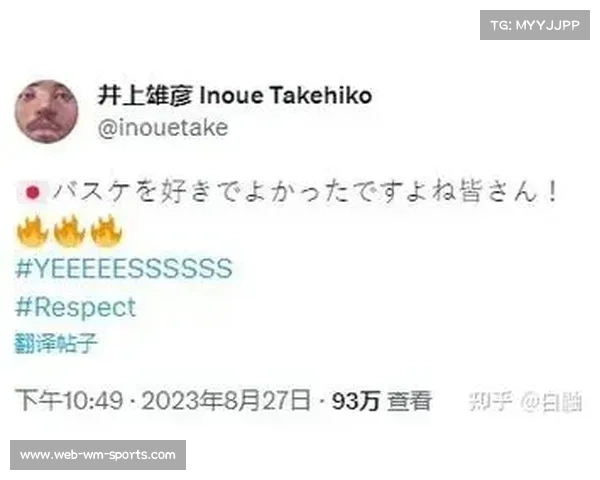Click the romanized name Inoue Takehiko
The height and width of the screenshot is (480, 600).
coord(286,95)
